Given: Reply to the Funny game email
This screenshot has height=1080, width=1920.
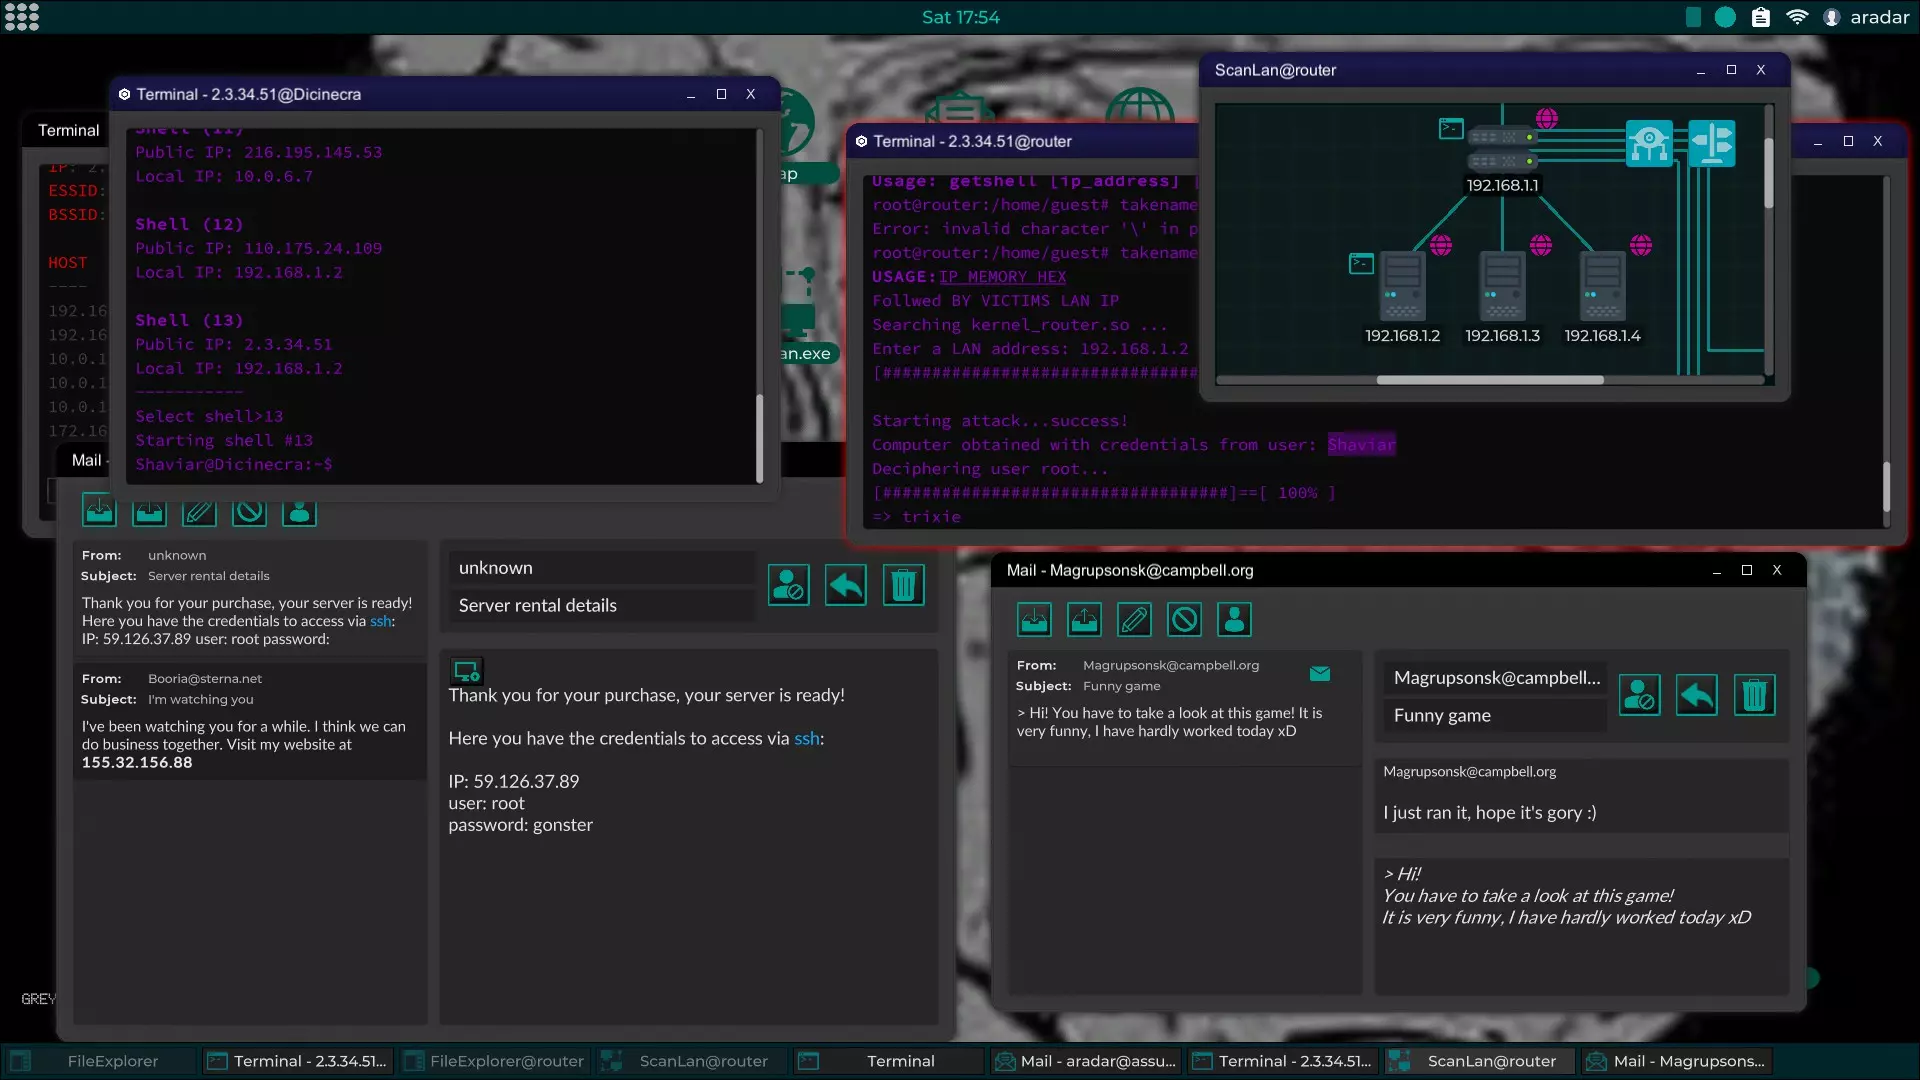Looking at the screenshot, I should coord(1696,695).
